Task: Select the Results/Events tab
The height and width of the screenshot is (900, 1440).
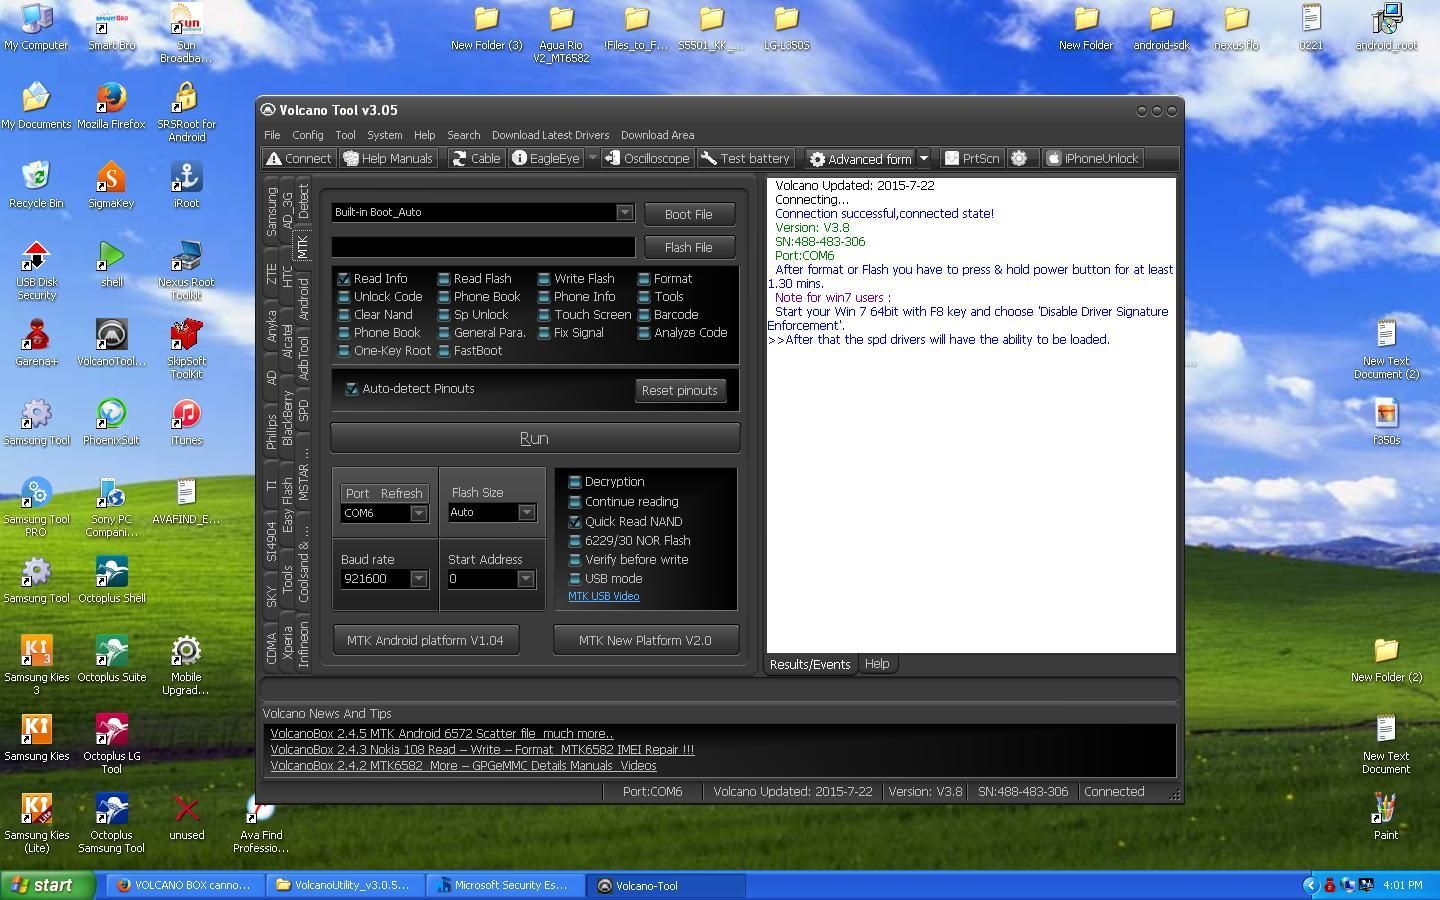Action: coord(810,664)
